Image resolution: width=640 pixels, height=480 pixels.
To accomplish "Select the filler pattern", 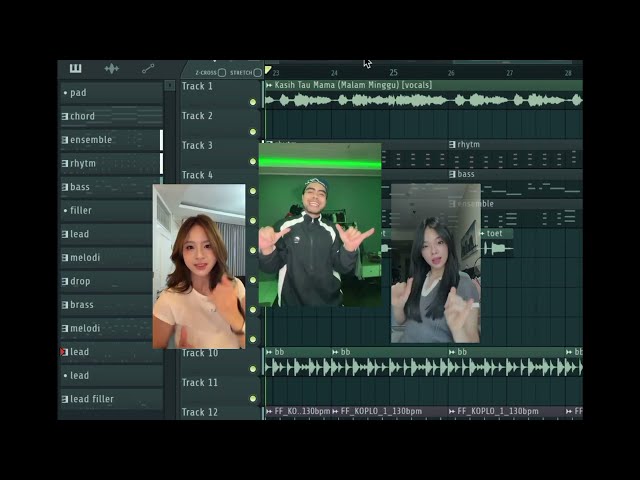I will [x=106, y=211].
